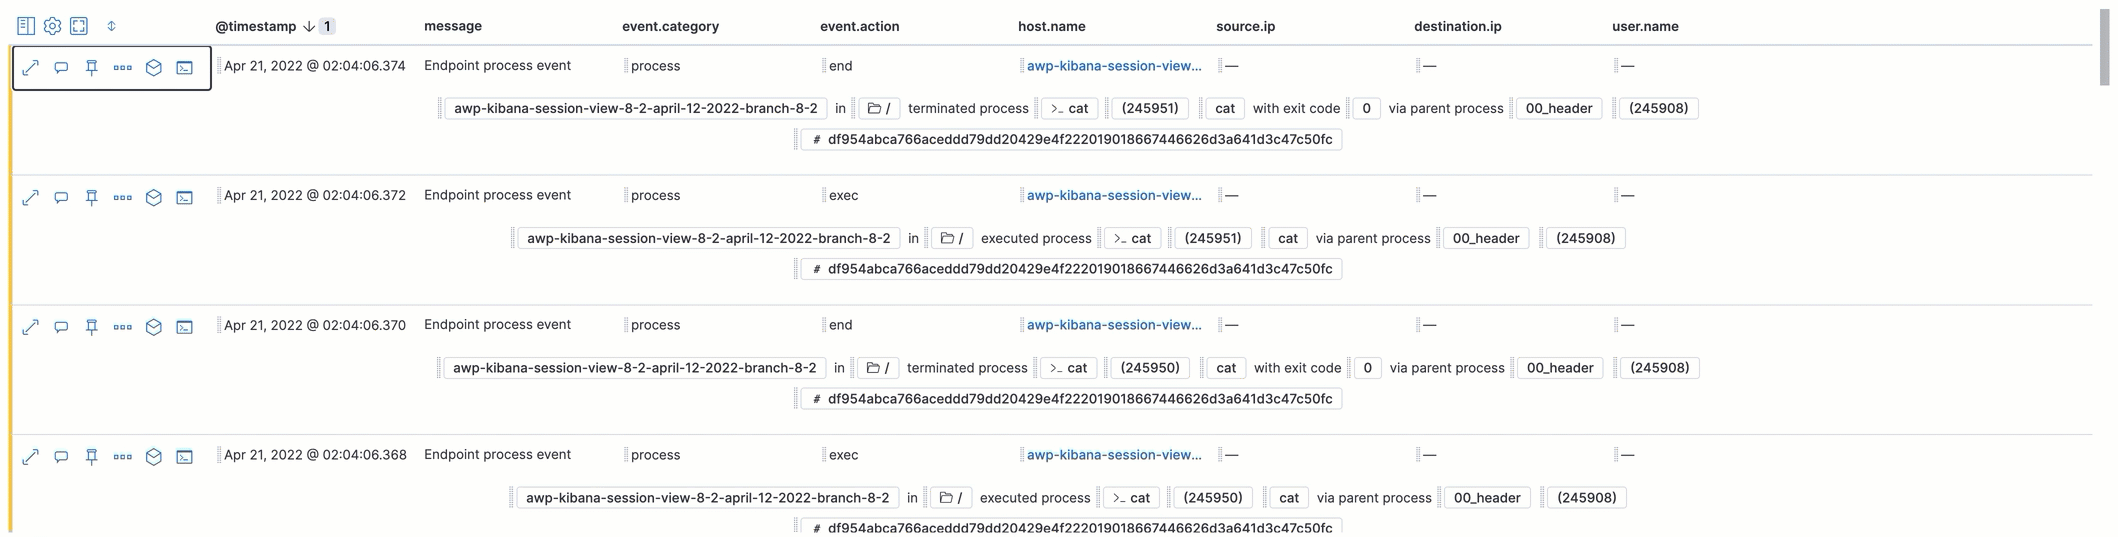
Task: Open session view for the 02:04:06.374 event
Action: click(x=185, y=68)
